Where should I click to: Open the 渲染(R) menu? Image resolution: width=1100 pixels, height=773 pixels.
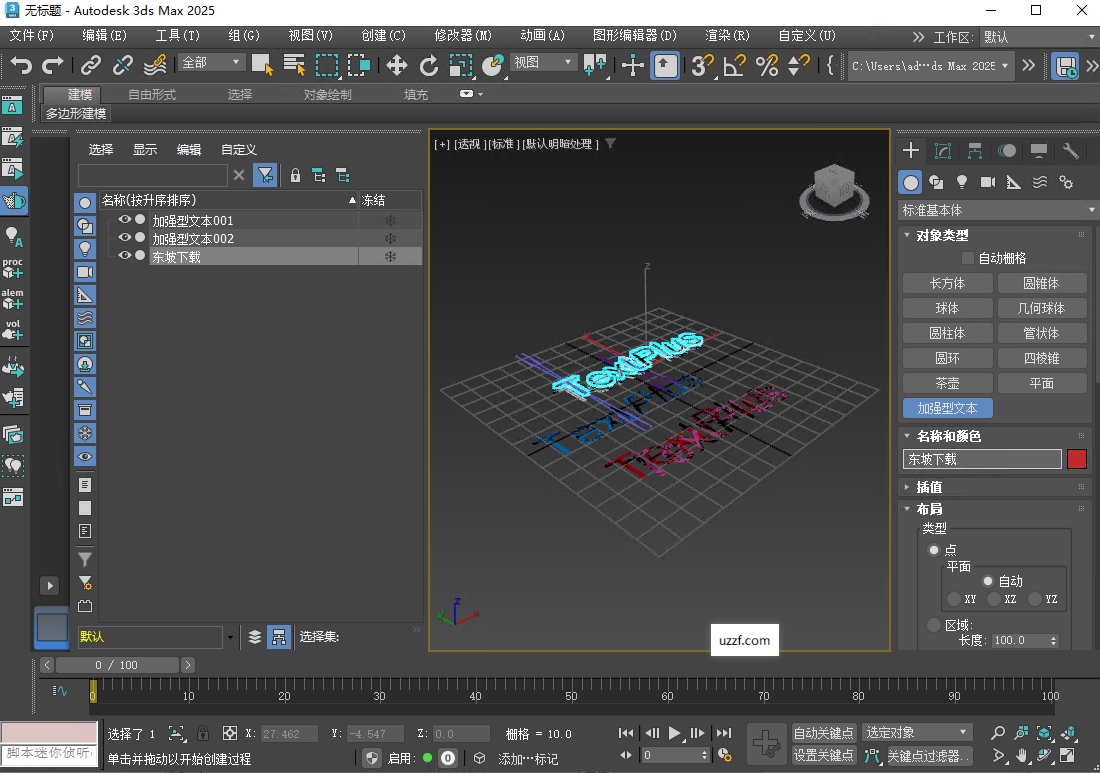pos(727,35)
